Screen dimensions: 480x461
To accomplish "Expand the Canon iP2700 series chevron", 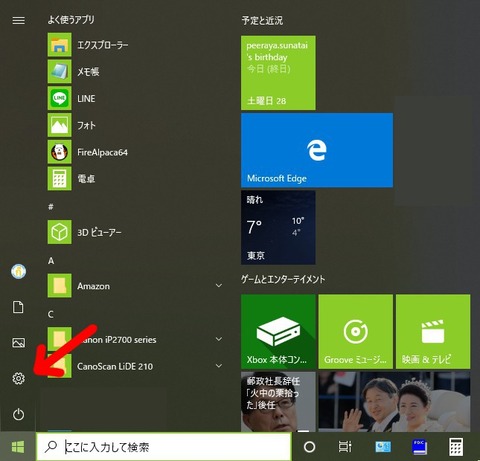I will pyautogui.click(x=219, y=339).
